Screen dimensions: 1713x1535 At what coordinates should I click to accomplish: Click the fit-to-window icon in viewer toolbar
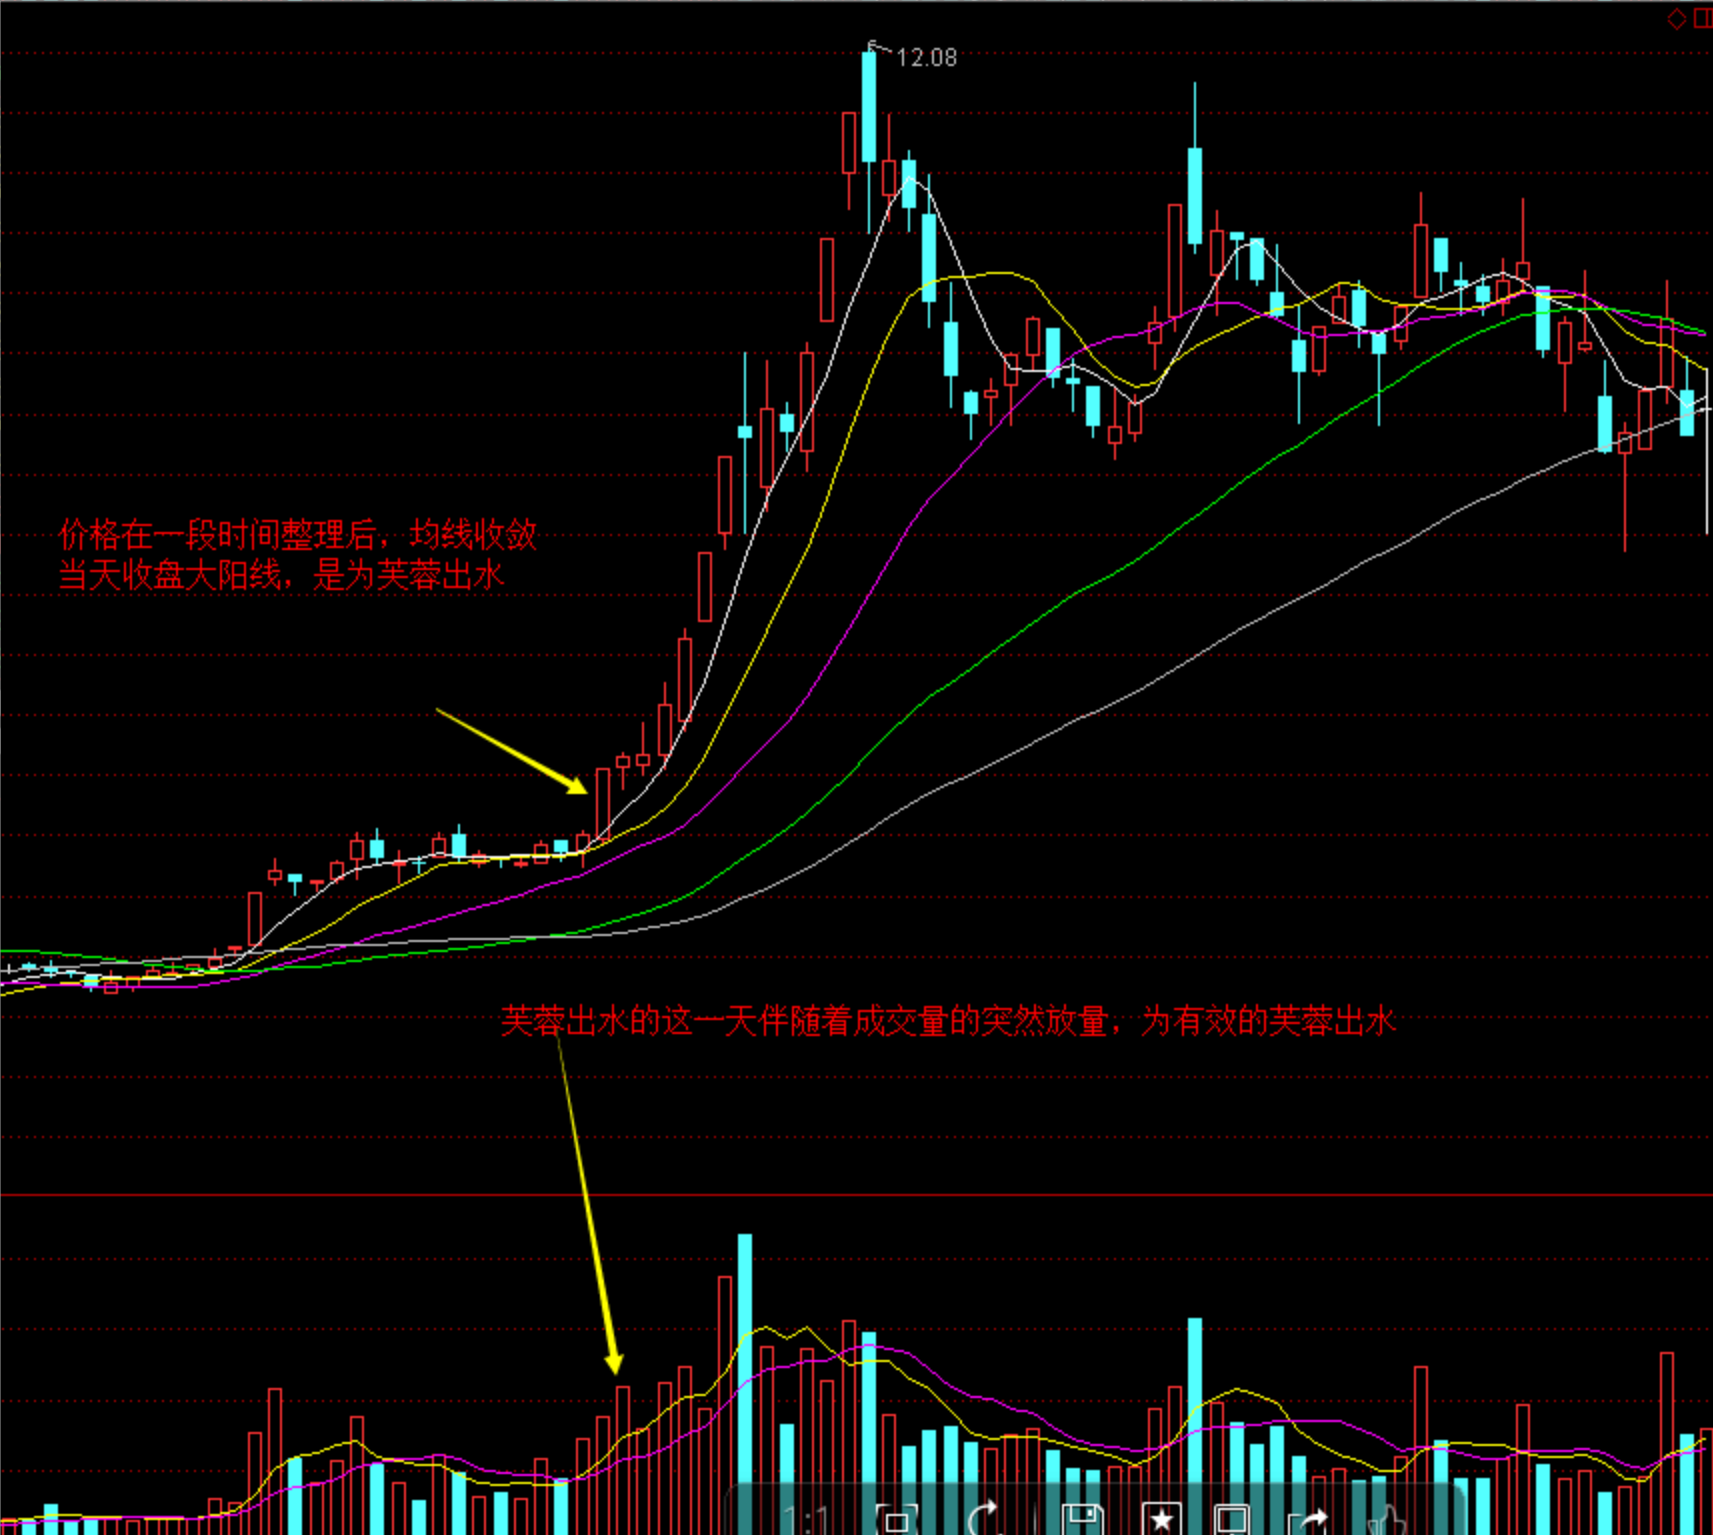click(896, 1520)
